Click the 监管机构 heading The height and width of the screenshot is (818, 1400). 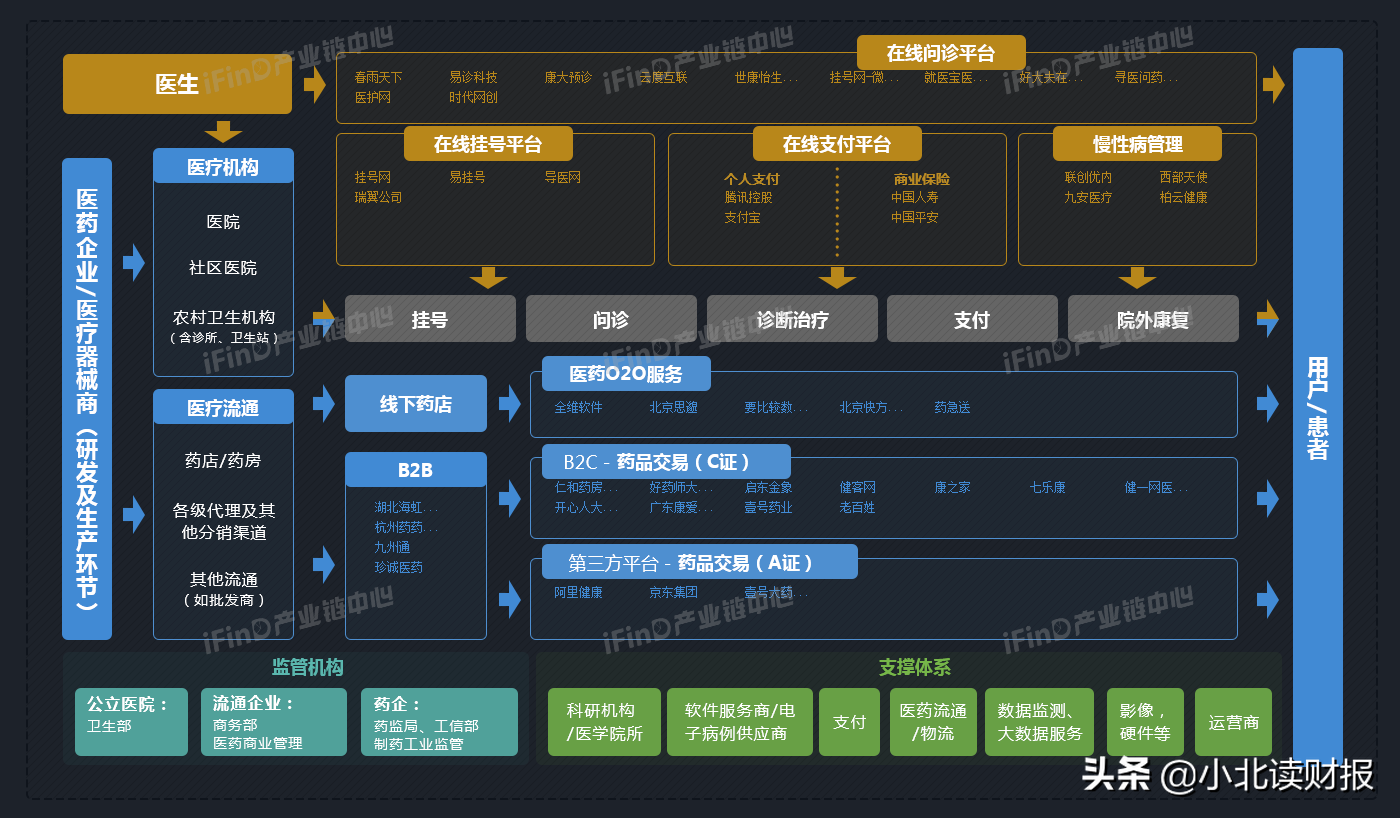click(x=308, y=667)
